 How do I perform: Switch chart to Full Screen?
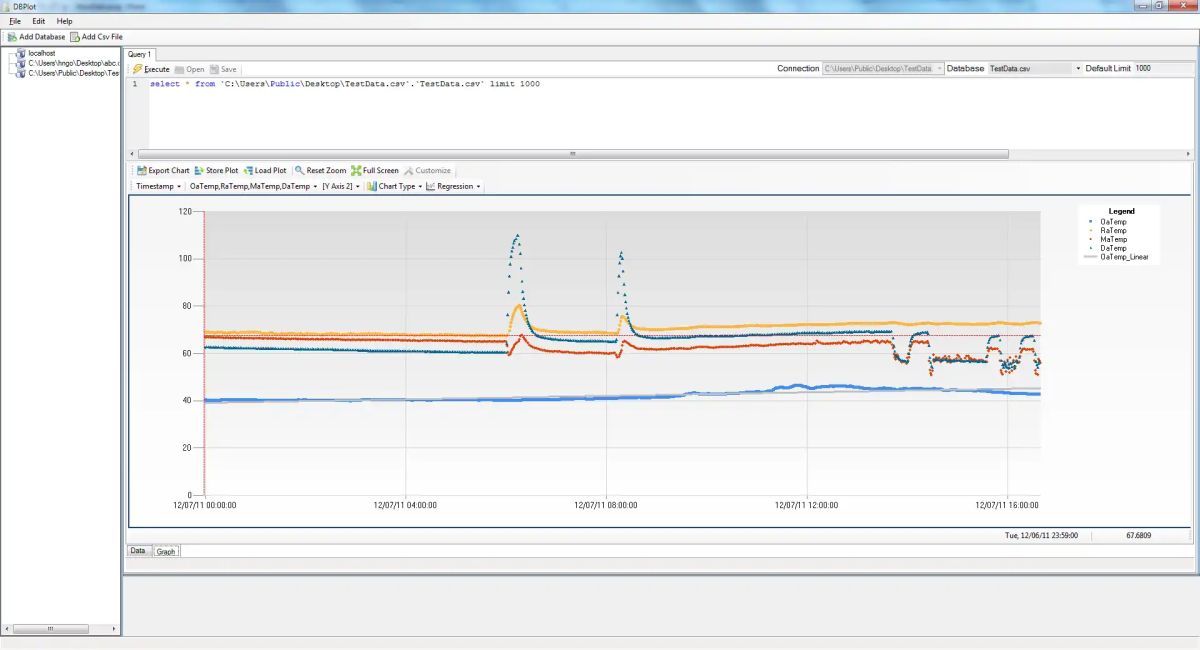click(x=375, y=170)
